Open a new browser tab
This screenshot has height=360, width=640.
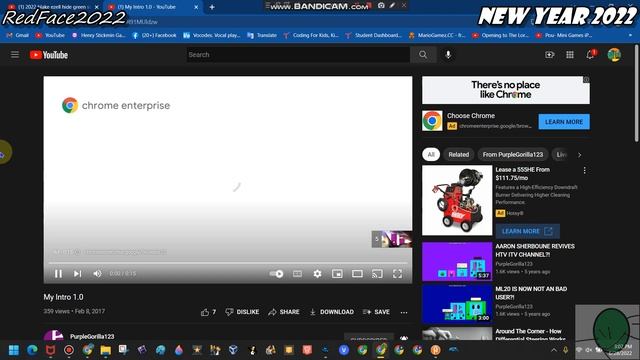[x=212, y=7]
